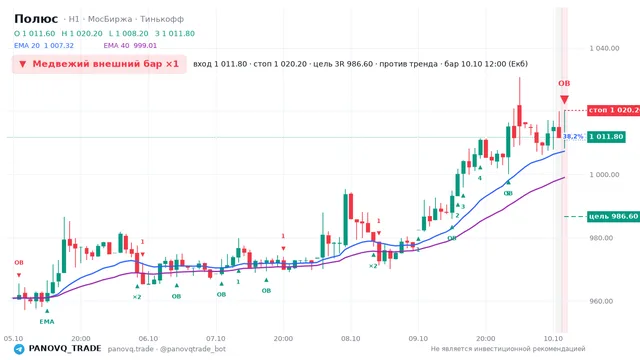Click the green '4' signal marker
Image resolution: width=640 pixels, height=360 pixels.
(x=480, y=178)
